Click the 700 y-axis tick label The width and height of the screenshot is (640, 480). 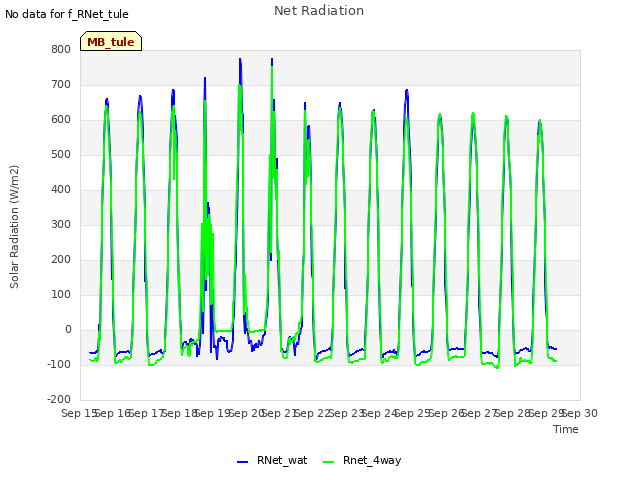[x=61, y=84]
